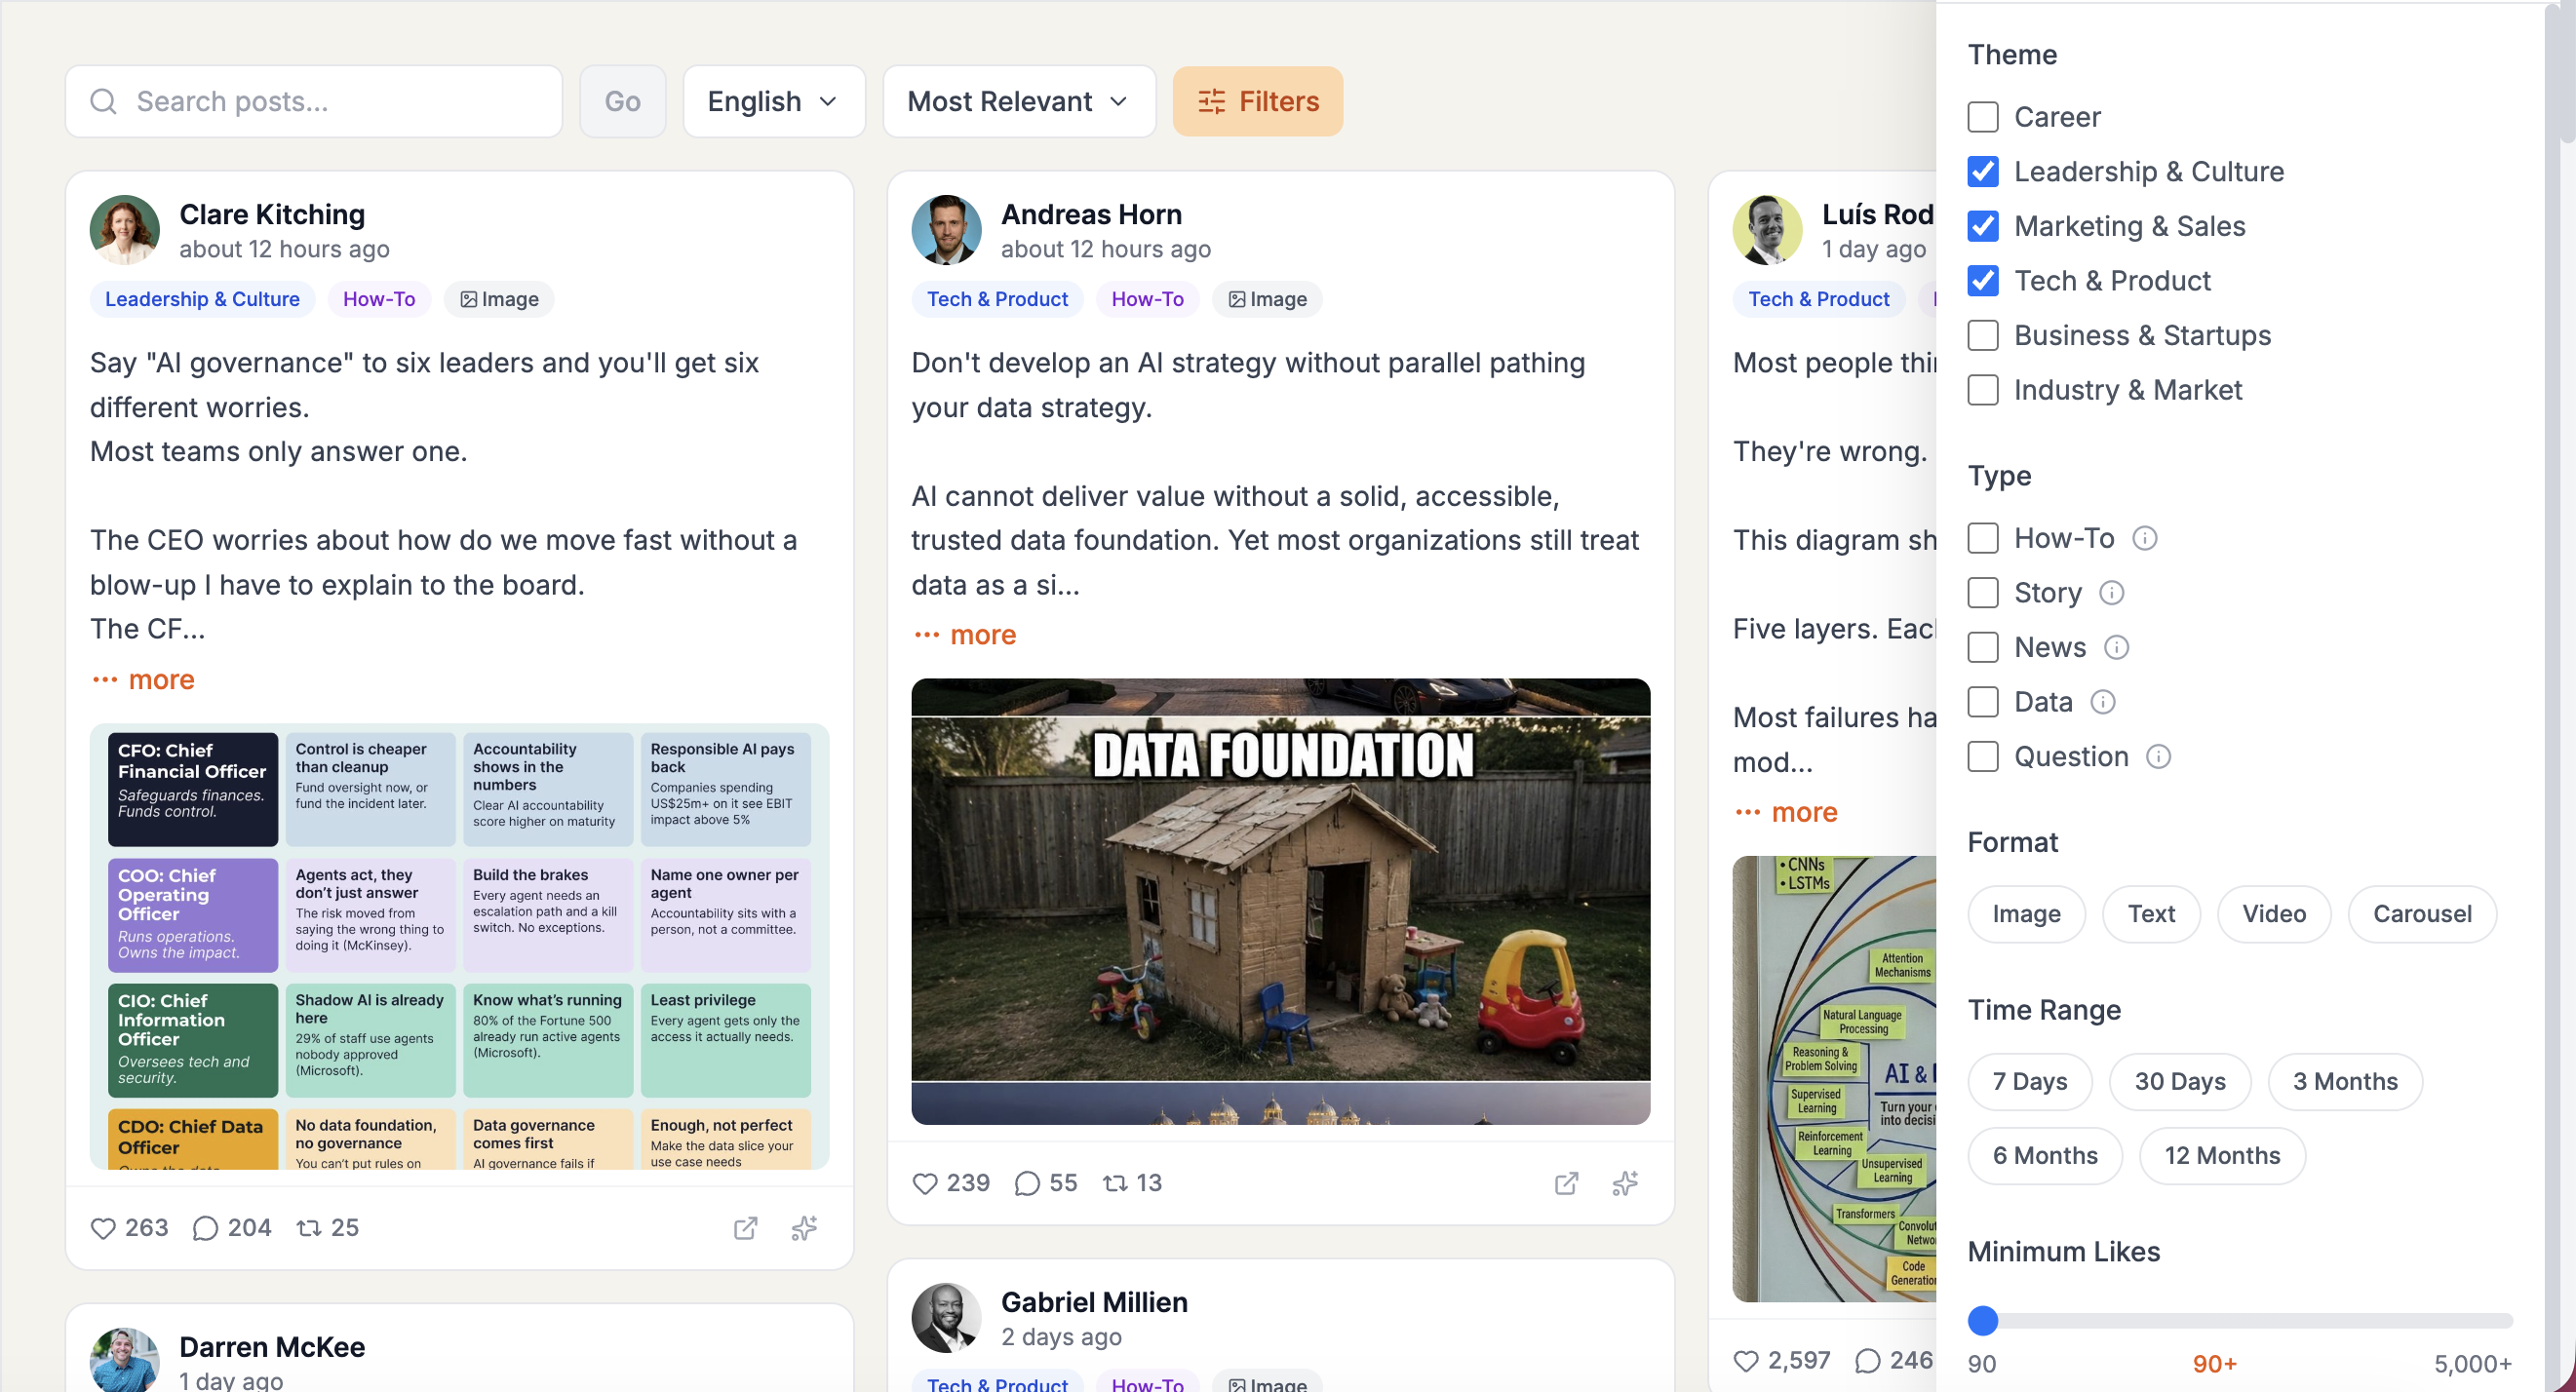Click Gabriel Millien's avatar
Image resolution: width=2576 pixels, height=1392 pixels.
(946, 1317)
